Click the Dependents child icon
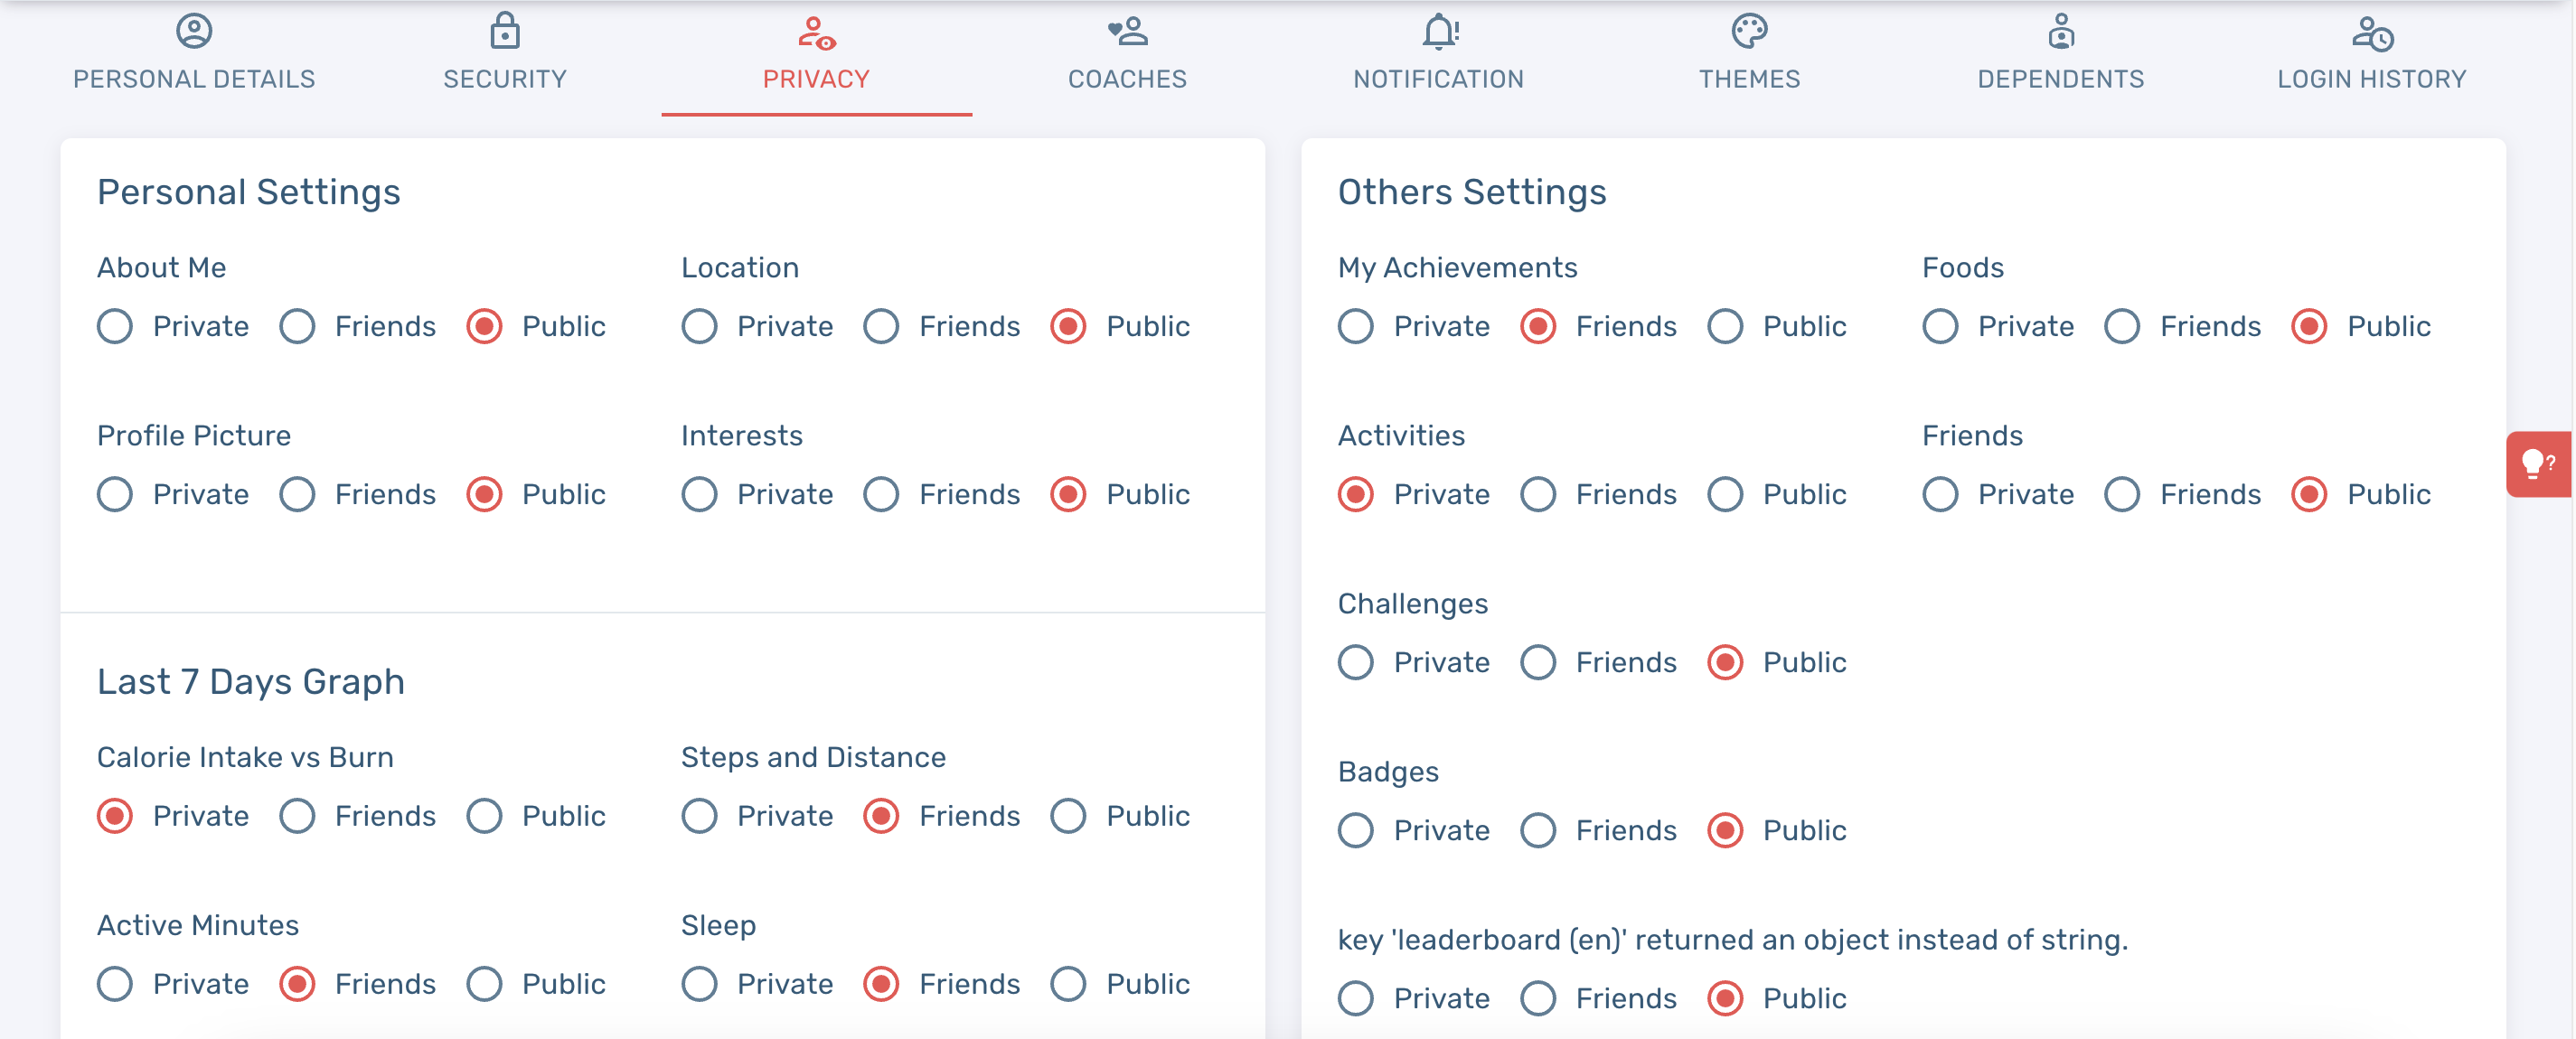Screen dimensions: 2576x1039 click(2061, 31)
